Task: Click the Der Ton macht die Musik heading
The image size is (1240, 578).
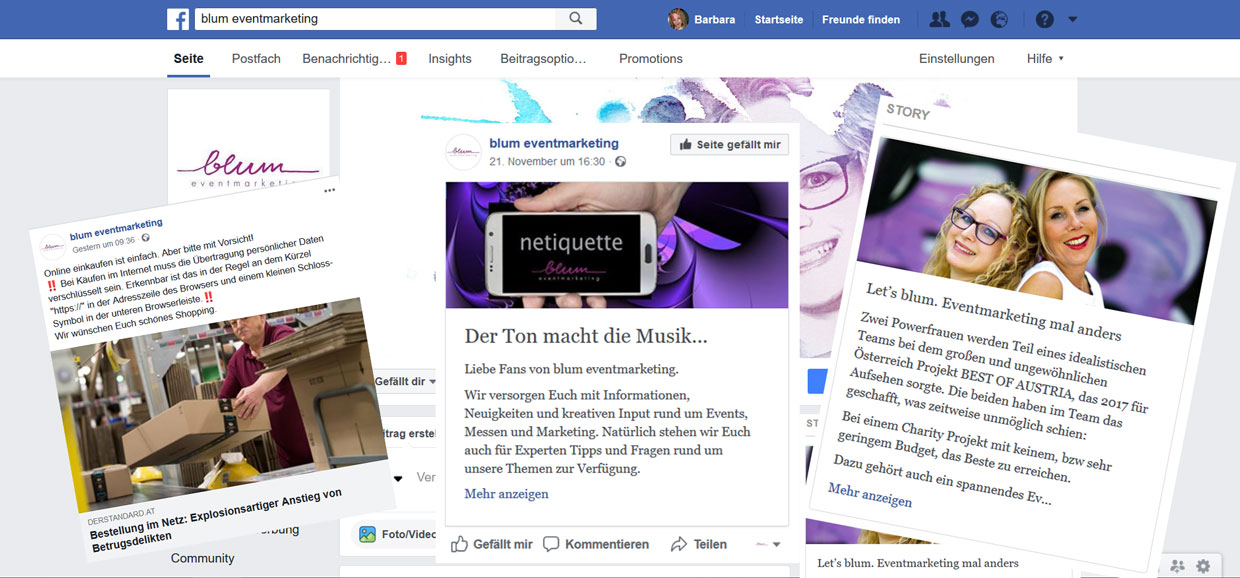Action: pyautogui.click(x=586, y=337)
